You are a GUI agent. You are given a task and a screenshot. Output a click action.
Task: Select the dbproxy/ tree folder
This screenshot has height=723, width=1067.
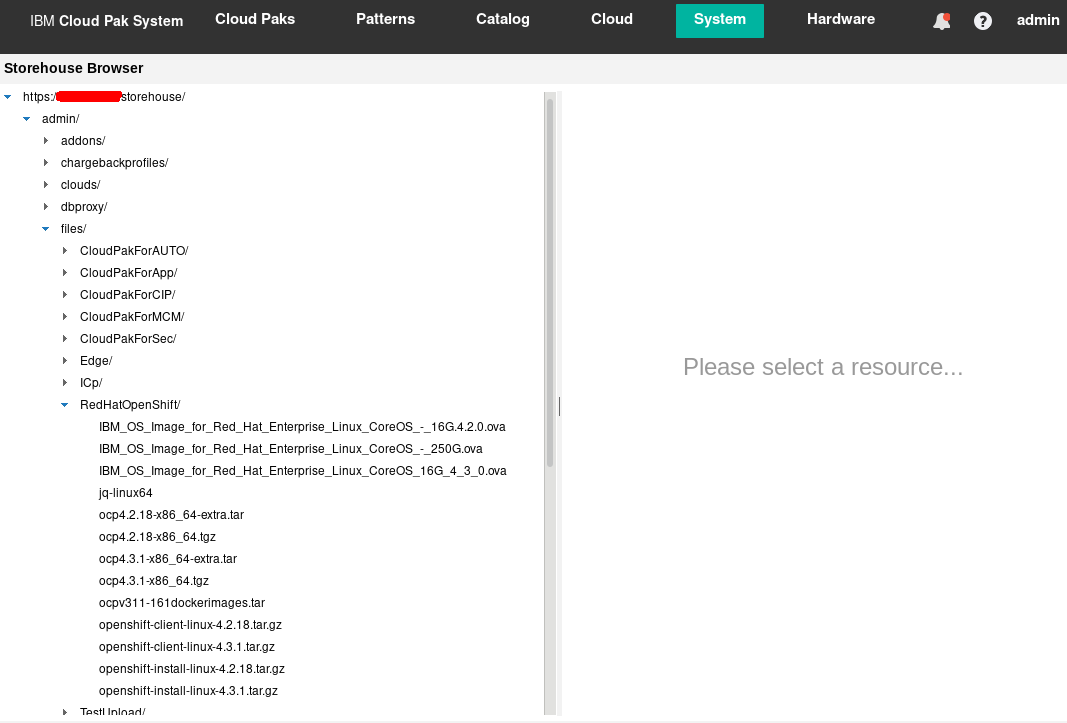tap(84, 206)
